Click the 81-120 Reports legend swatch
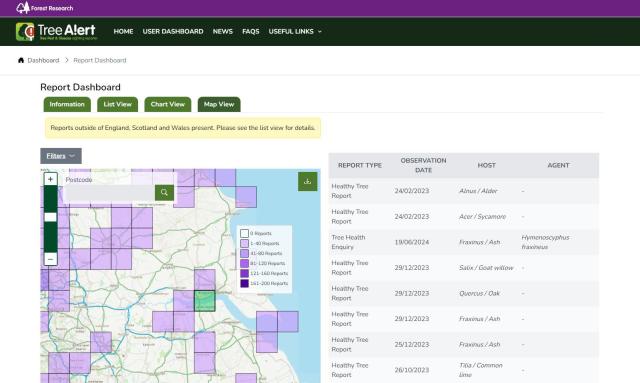 [244, 263]
